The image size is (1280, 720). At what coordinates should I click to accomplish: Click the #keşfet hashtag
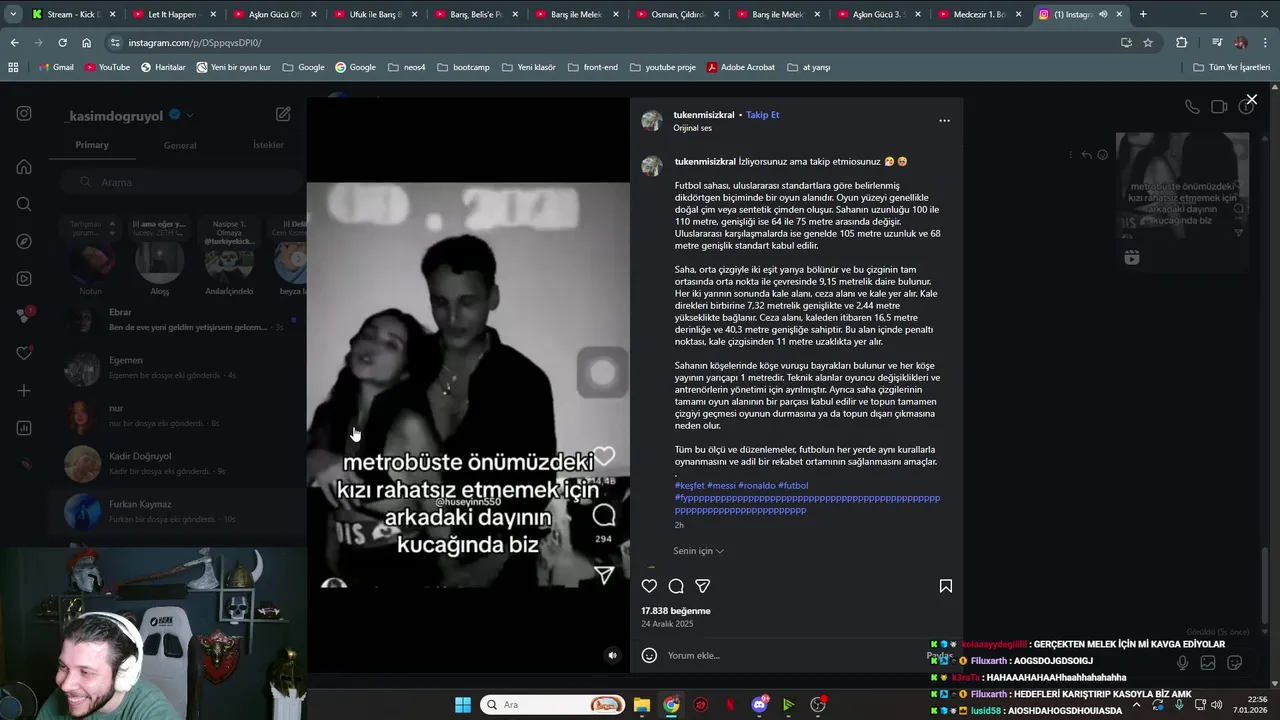[690, 486]
